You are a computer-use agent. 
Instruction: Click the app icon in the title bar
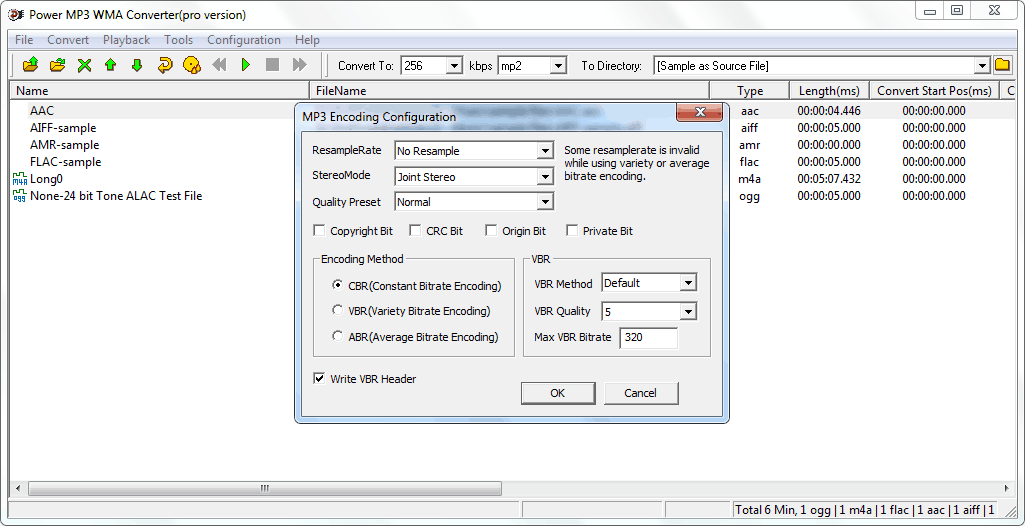[14, 14]
